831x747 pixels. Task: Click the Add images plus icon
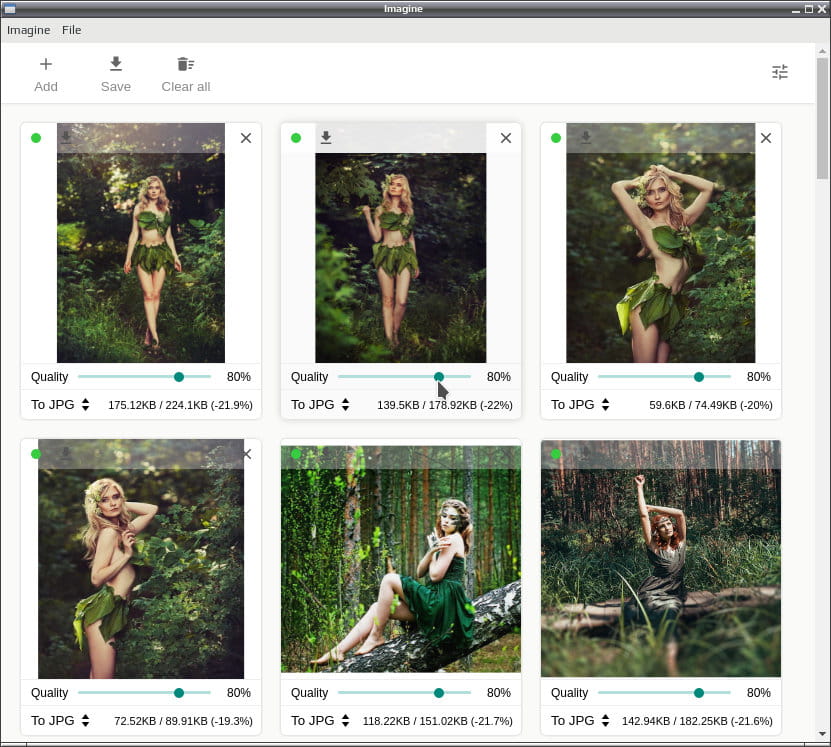click(46, 64)
